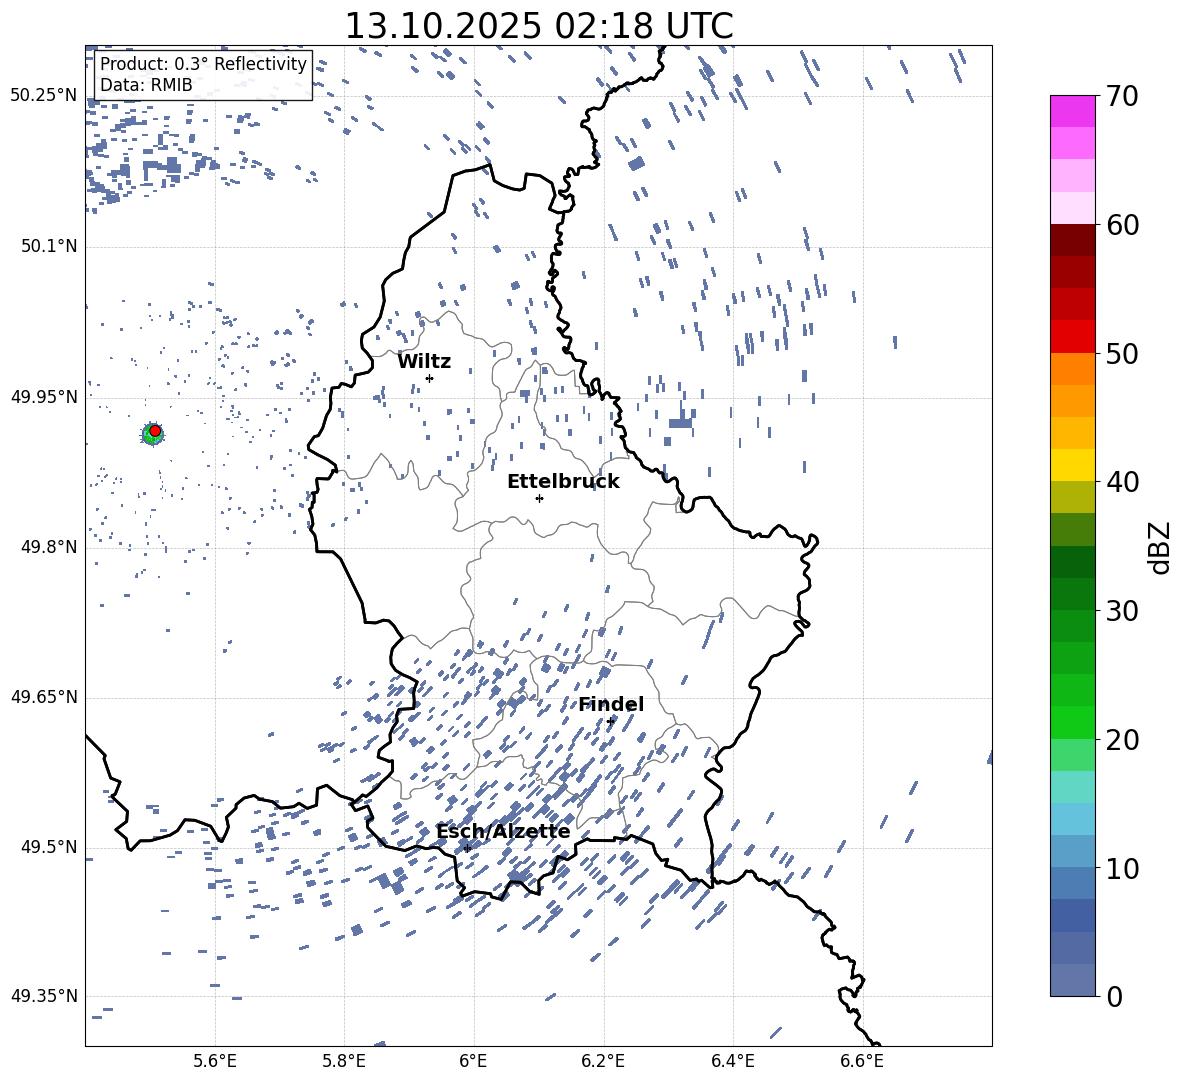This screenshot has height=1081, width=1184.
Task: Click the 70 tick on the colorbar
Action: coord(1122,96)
